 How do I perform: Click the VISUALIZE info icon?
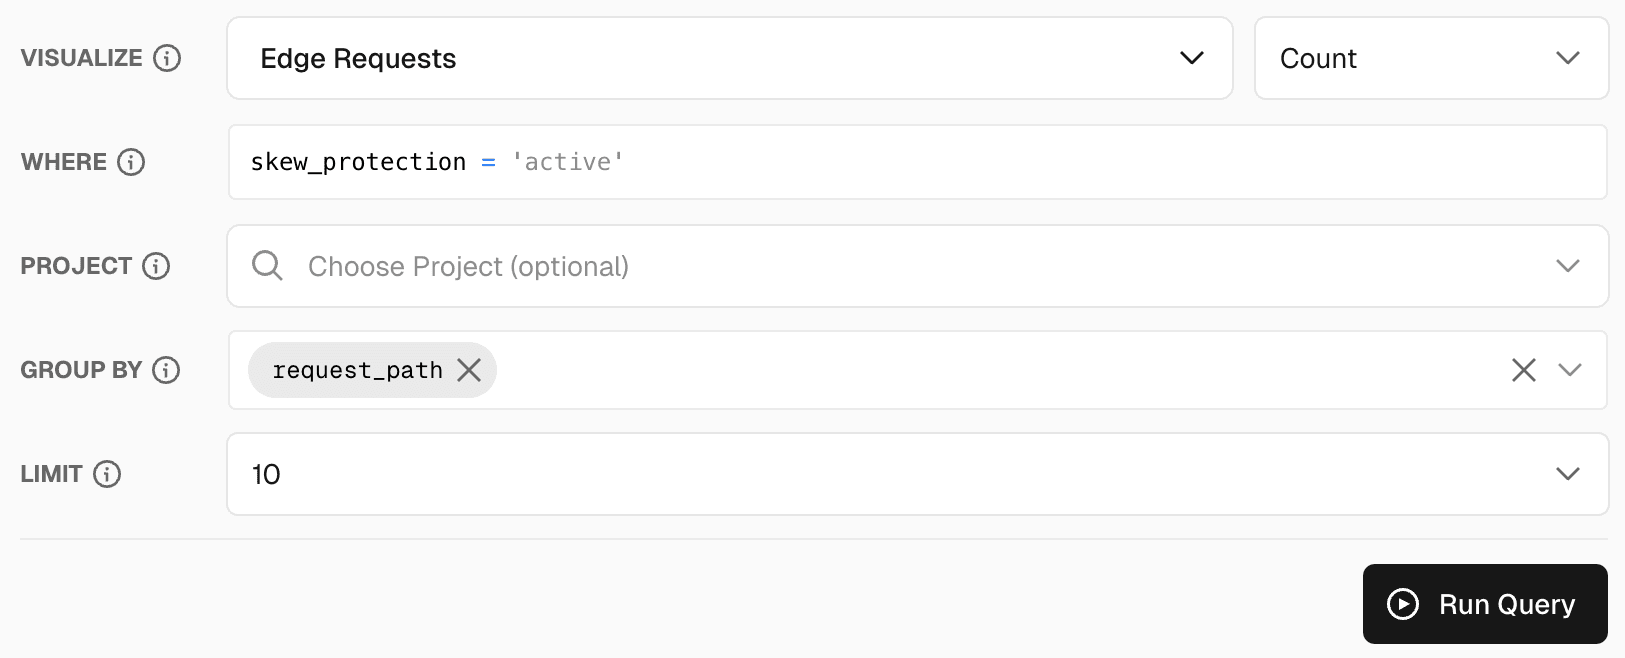pos(165,57)
